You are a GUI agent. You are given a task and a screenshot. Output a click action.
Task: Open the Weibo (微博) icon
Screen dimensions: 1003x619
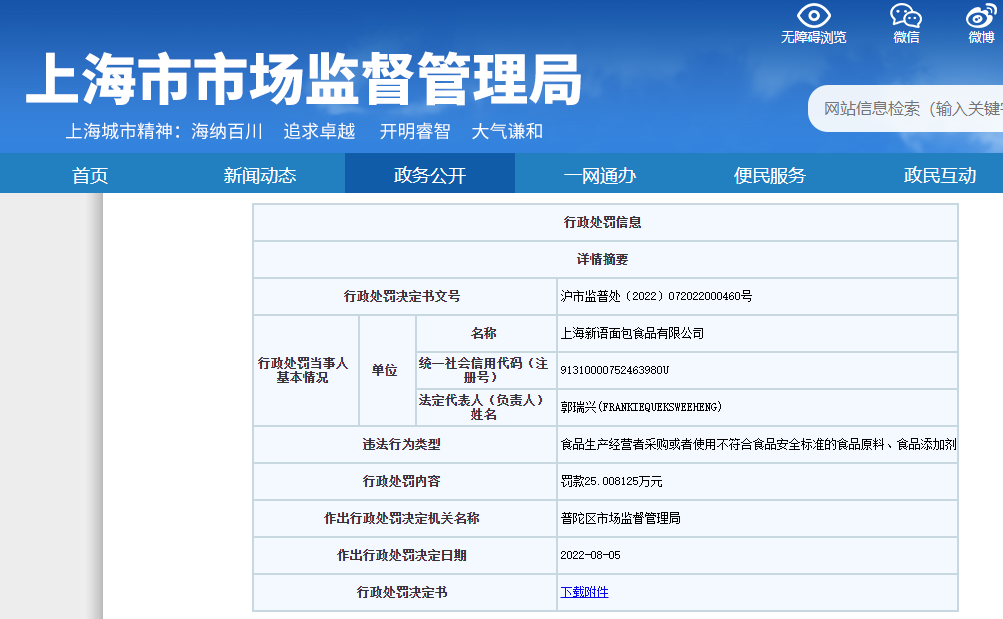(x=980, y=16)
